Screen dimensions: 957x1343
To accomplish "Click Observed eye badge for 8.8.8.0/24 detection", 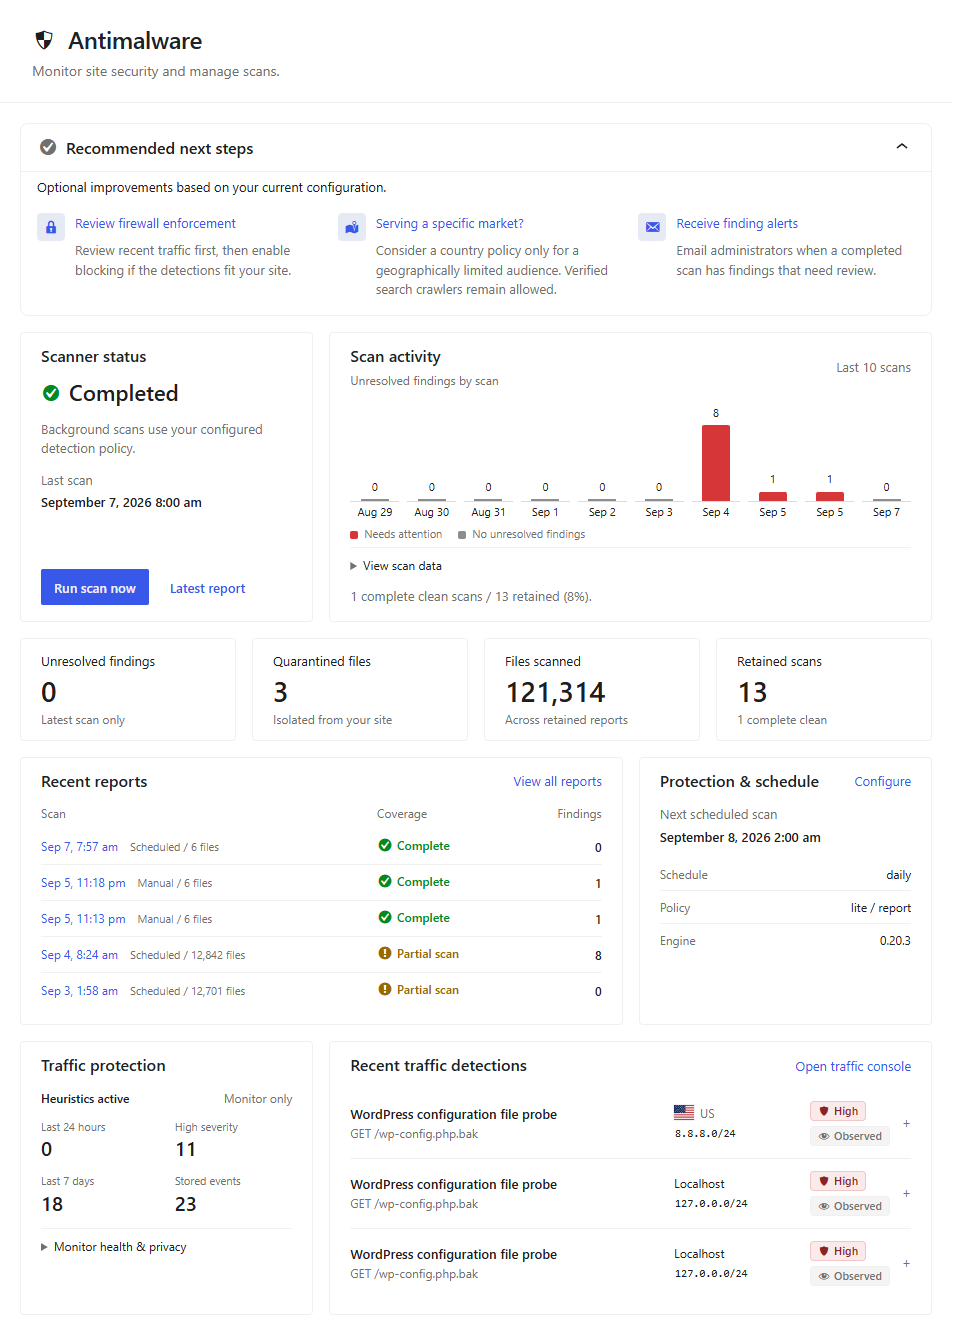I will (850, 1136).
